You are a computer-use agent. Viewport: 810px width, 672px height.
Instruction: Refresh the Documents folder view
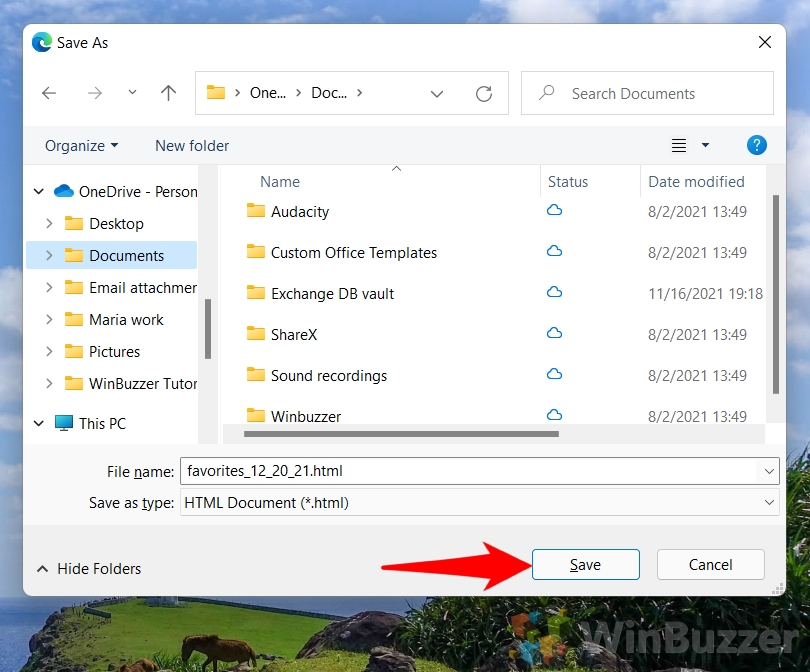pyautogui.click(x=484, y=93)
